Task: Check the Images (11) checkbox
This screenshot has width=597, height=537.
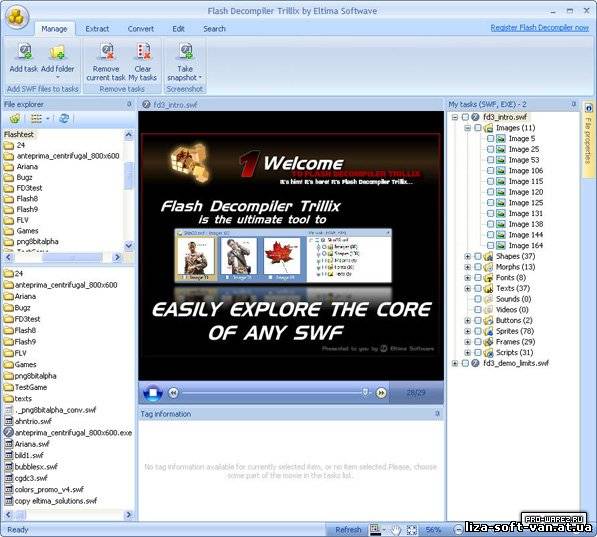Action: click(x=478, y=128)
